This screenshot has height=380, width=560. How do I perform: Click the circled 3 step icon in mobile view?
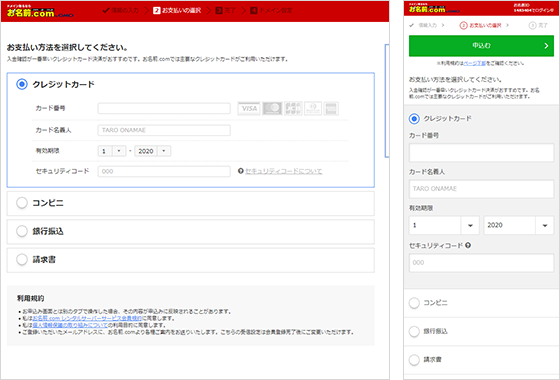tap(532, 25)
